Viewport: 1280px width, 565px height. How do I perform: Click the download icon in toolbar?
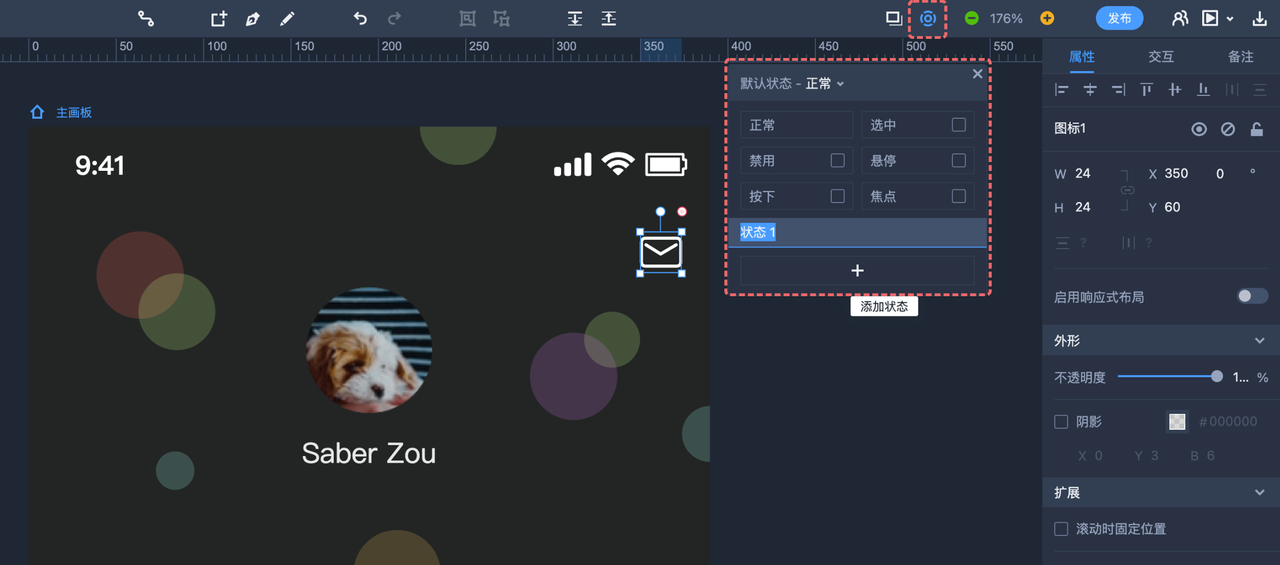[x=1260, y=18]
